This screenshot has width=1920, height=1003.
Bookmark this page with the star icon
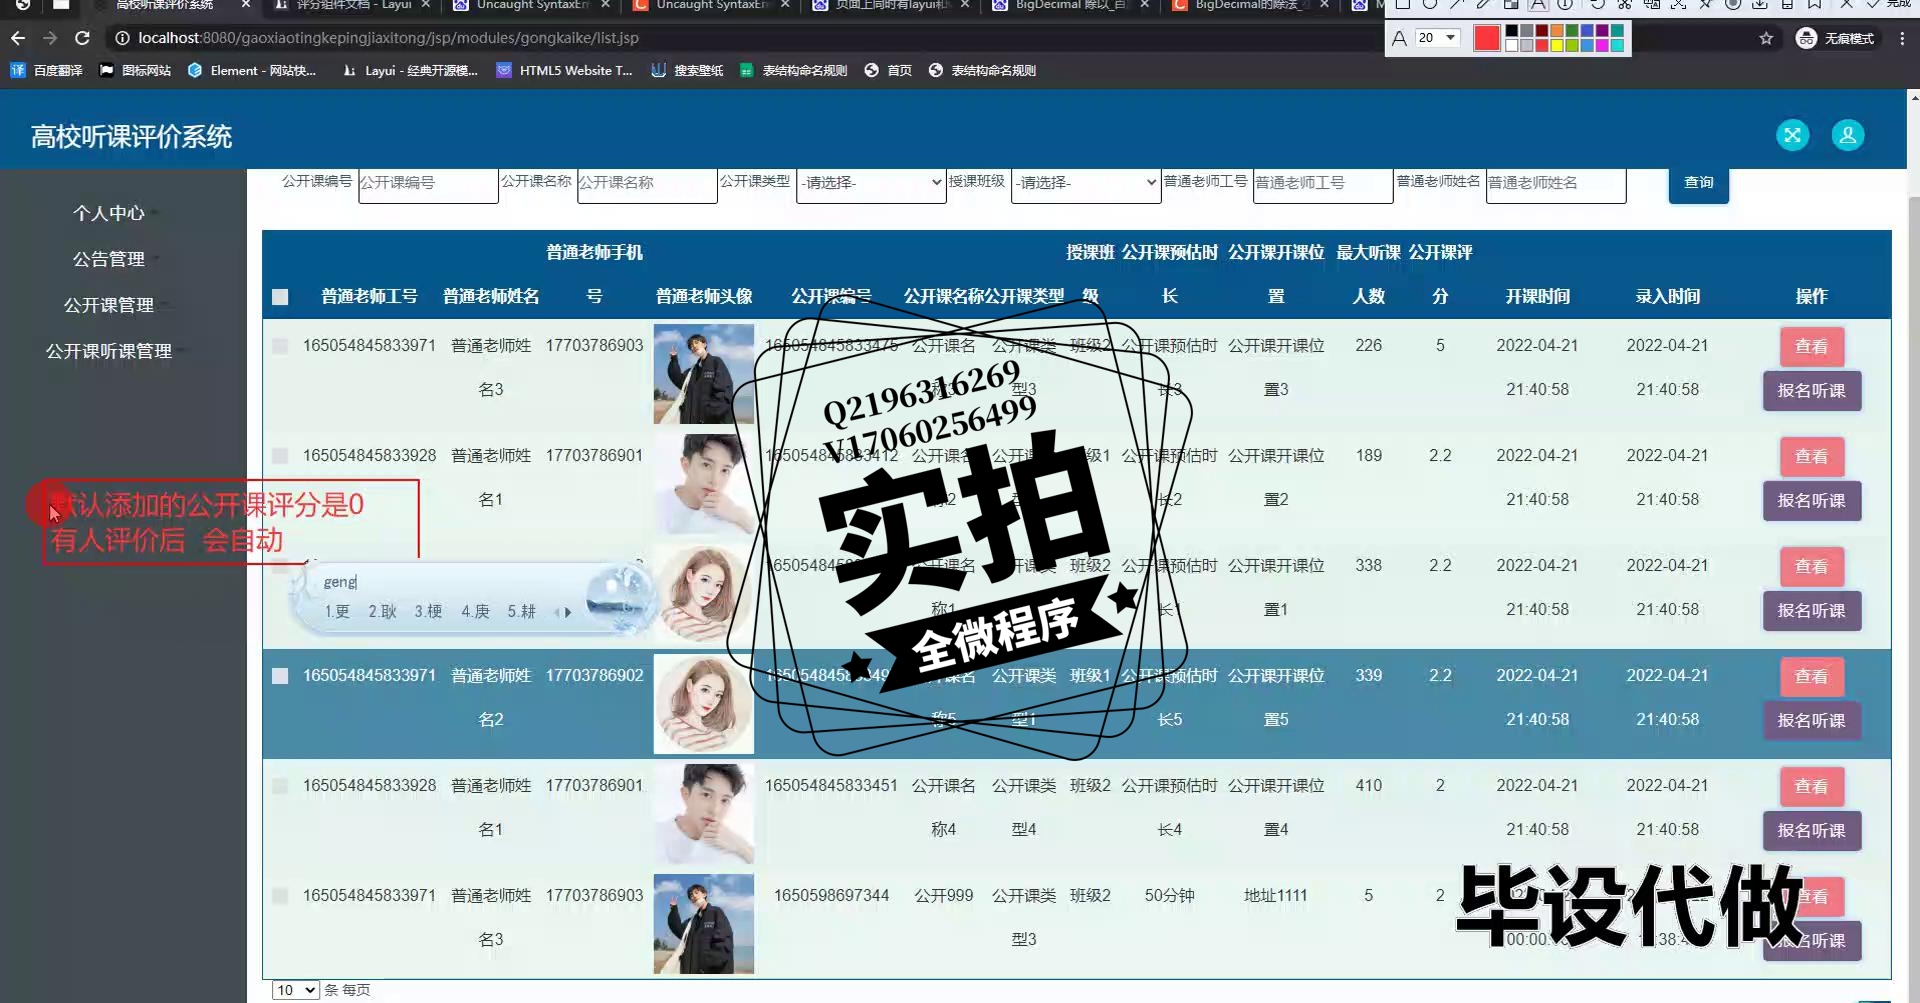[1766, 38]
